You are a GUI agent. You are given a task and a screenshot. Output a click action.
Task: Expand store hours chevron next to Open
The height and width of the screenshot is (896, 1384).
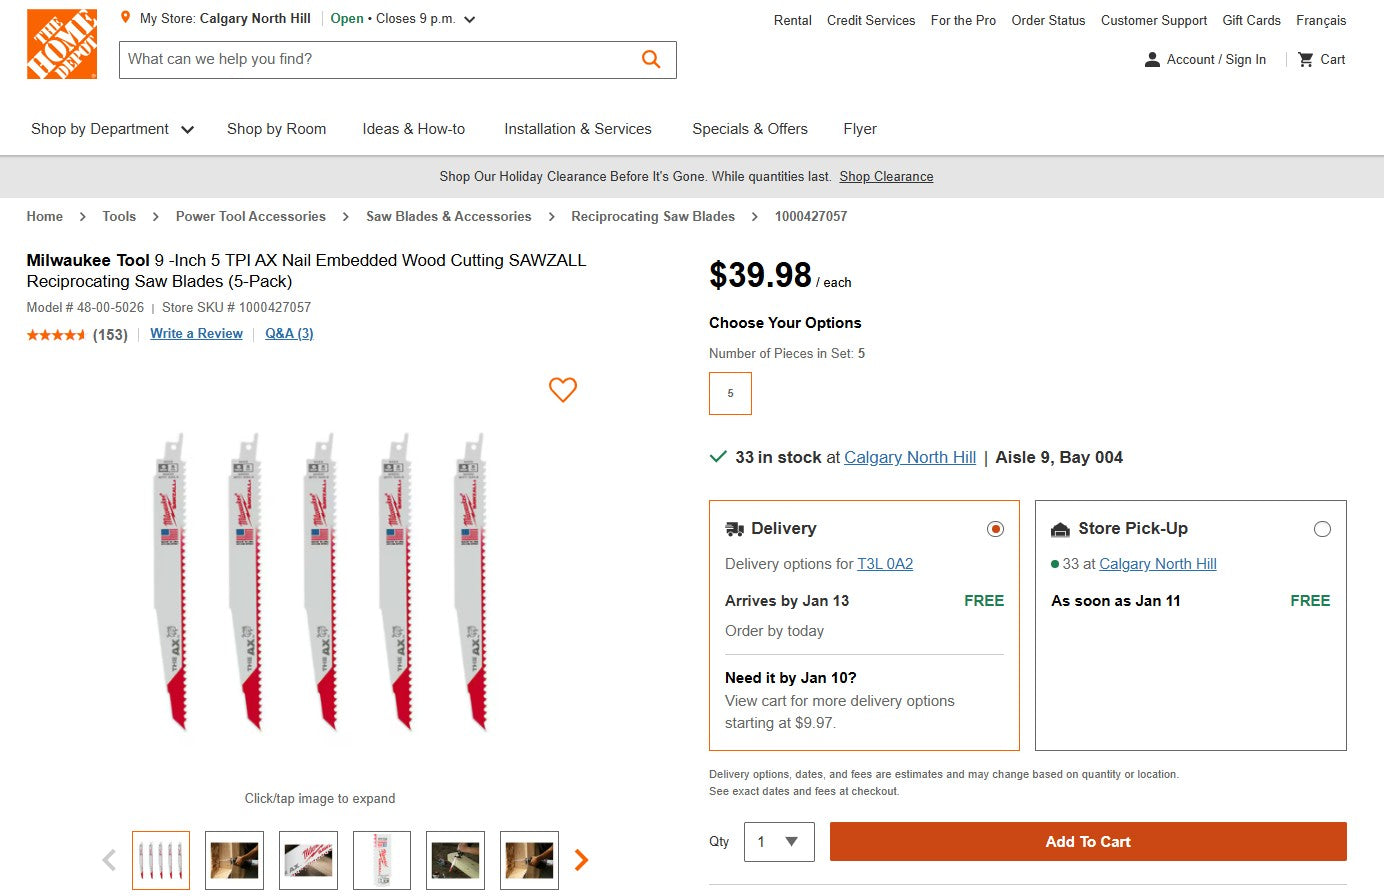(467, 18)
